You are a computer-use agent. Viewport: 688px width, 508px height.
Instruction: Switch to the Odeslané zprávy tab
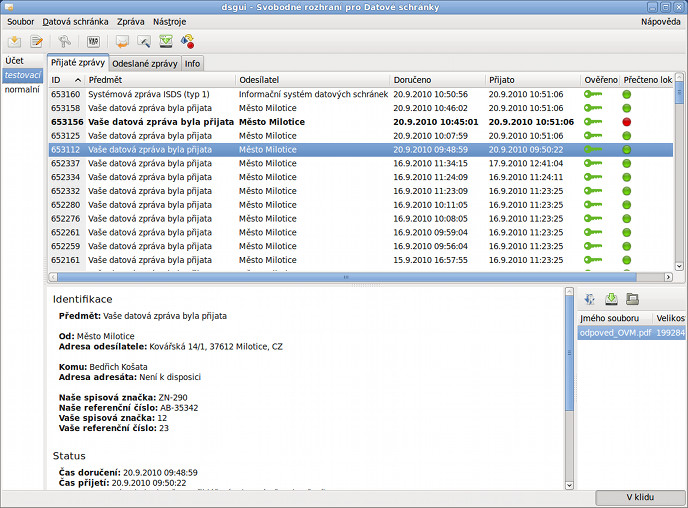(144, 63)
